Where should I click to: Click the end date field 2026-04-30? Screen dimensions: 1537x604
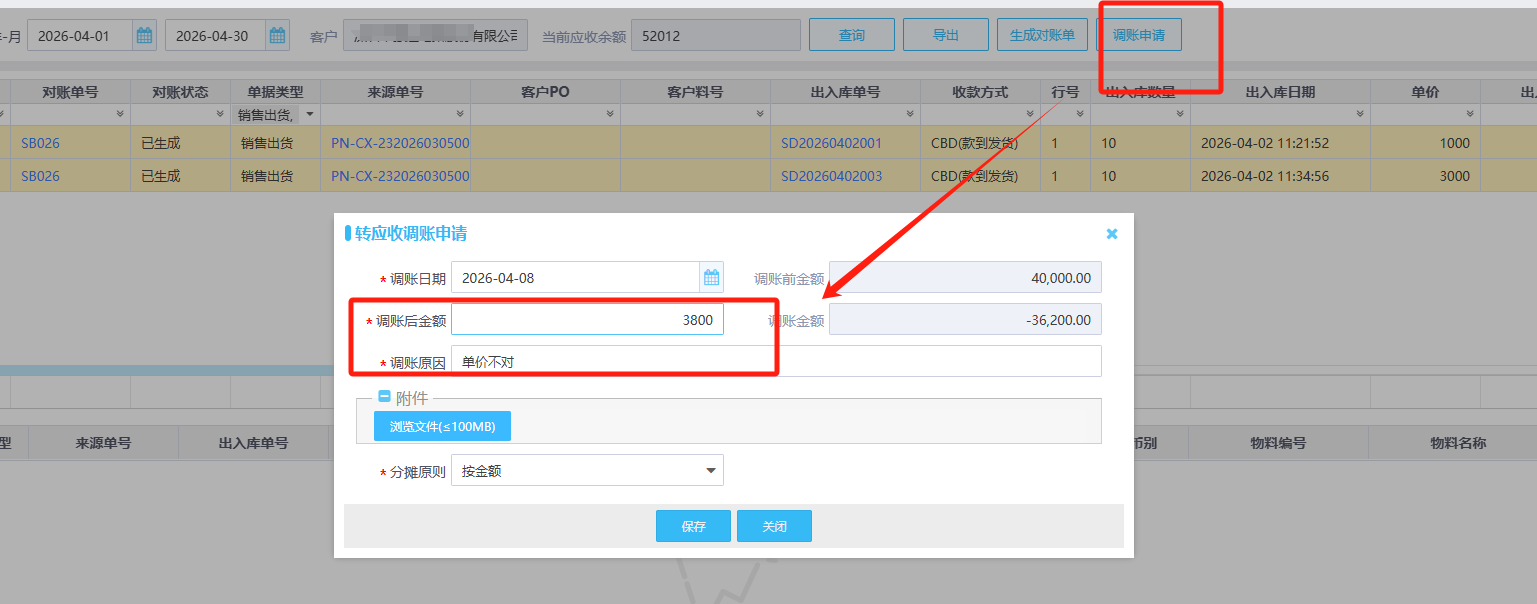tap(216, 36)
